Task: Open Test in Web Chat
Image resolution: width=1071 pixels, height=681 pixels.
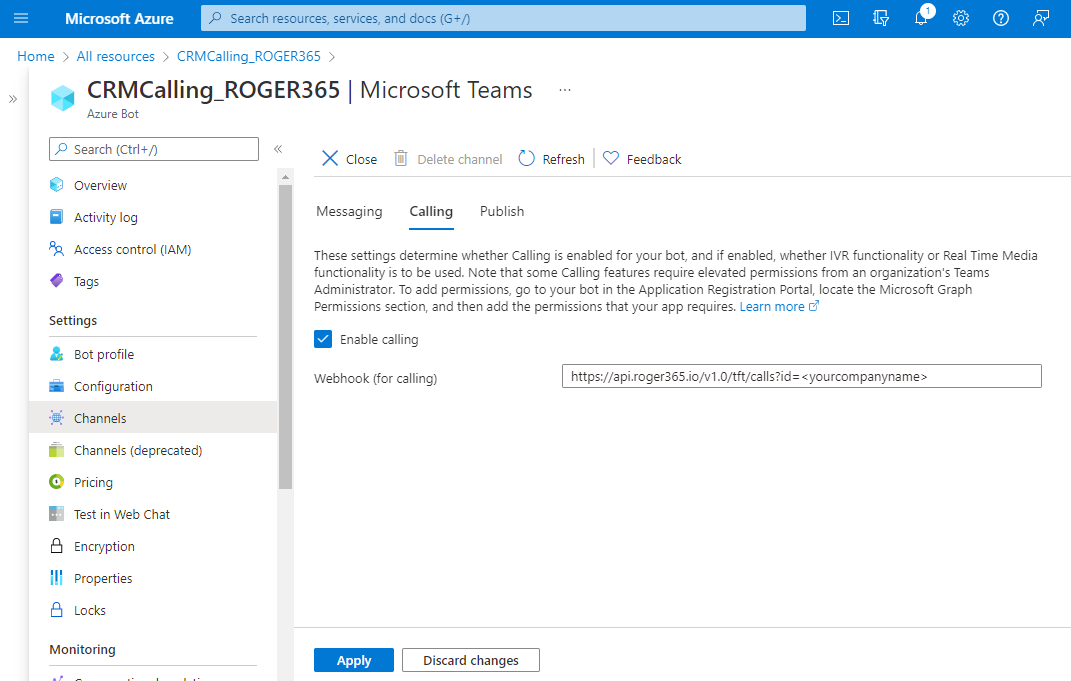Action: click(122, 514)
